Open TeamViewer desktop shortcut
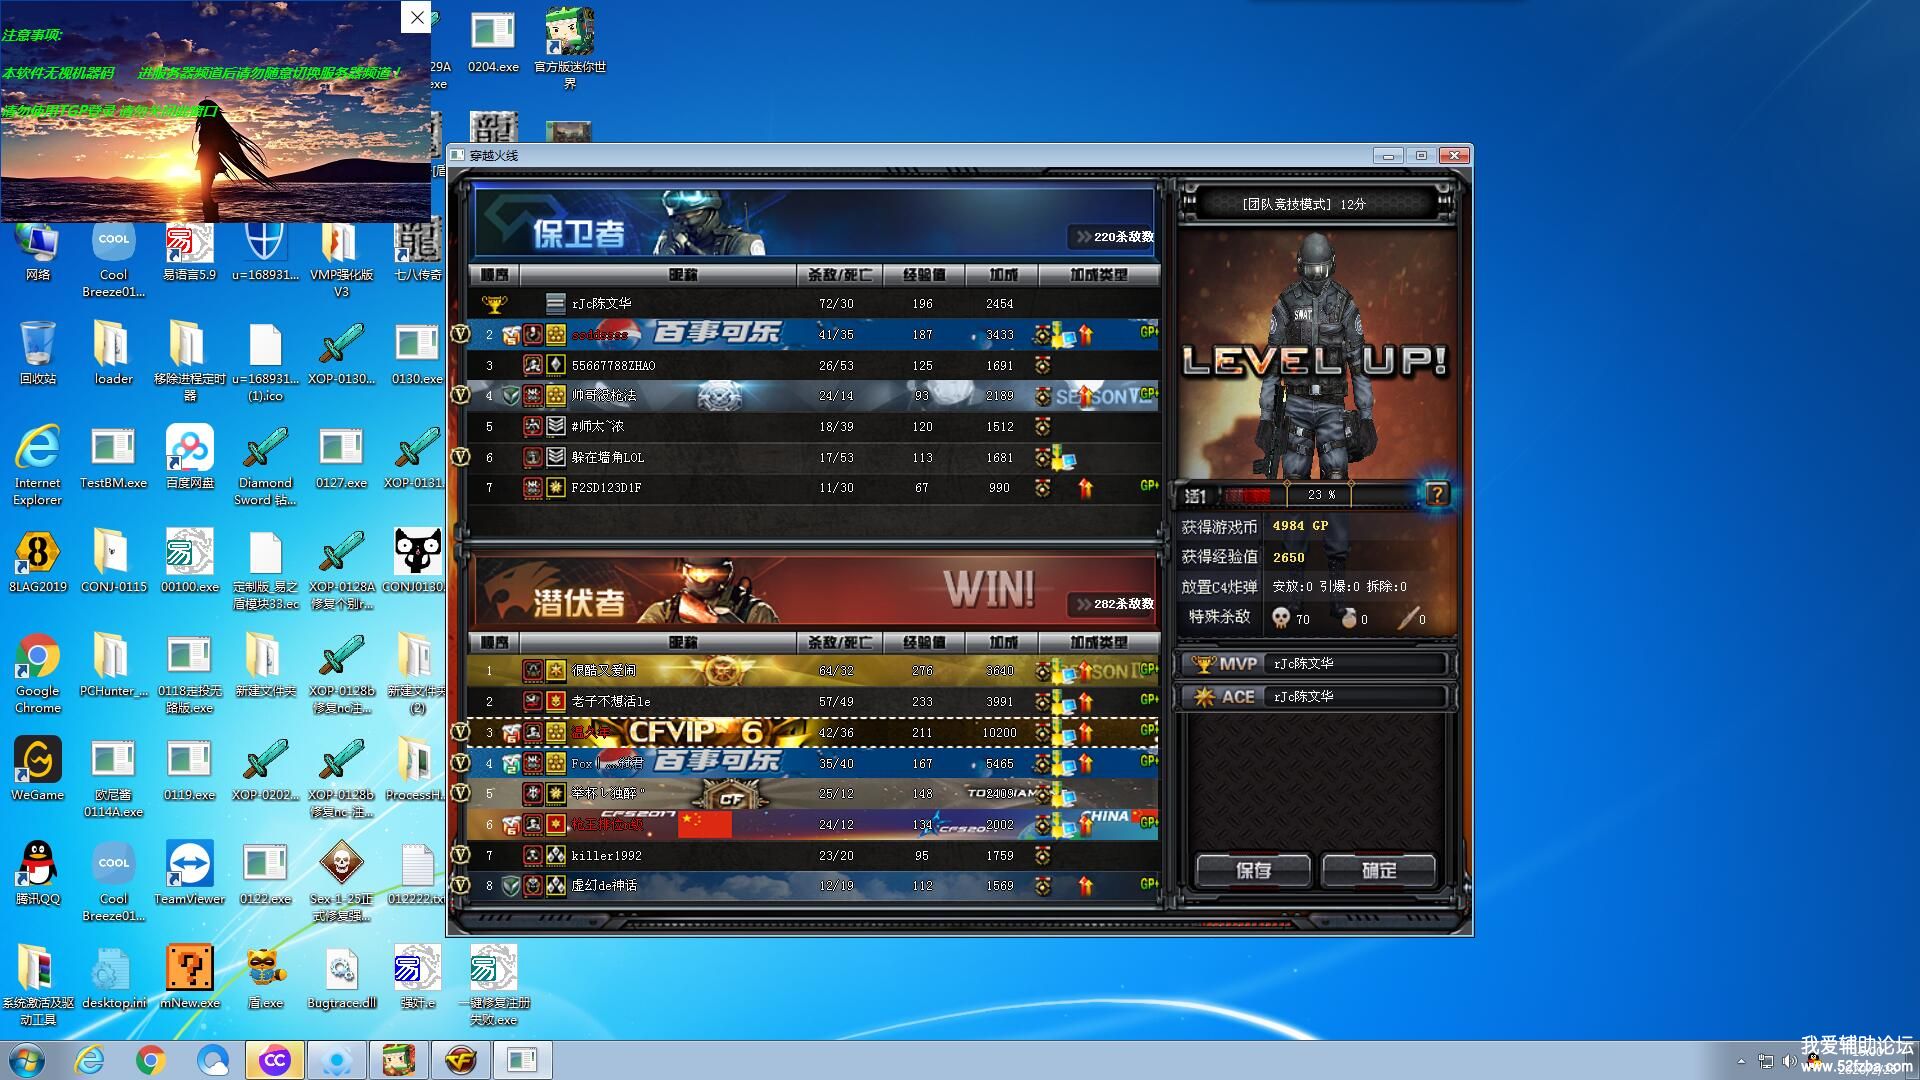 click(190, 872)
